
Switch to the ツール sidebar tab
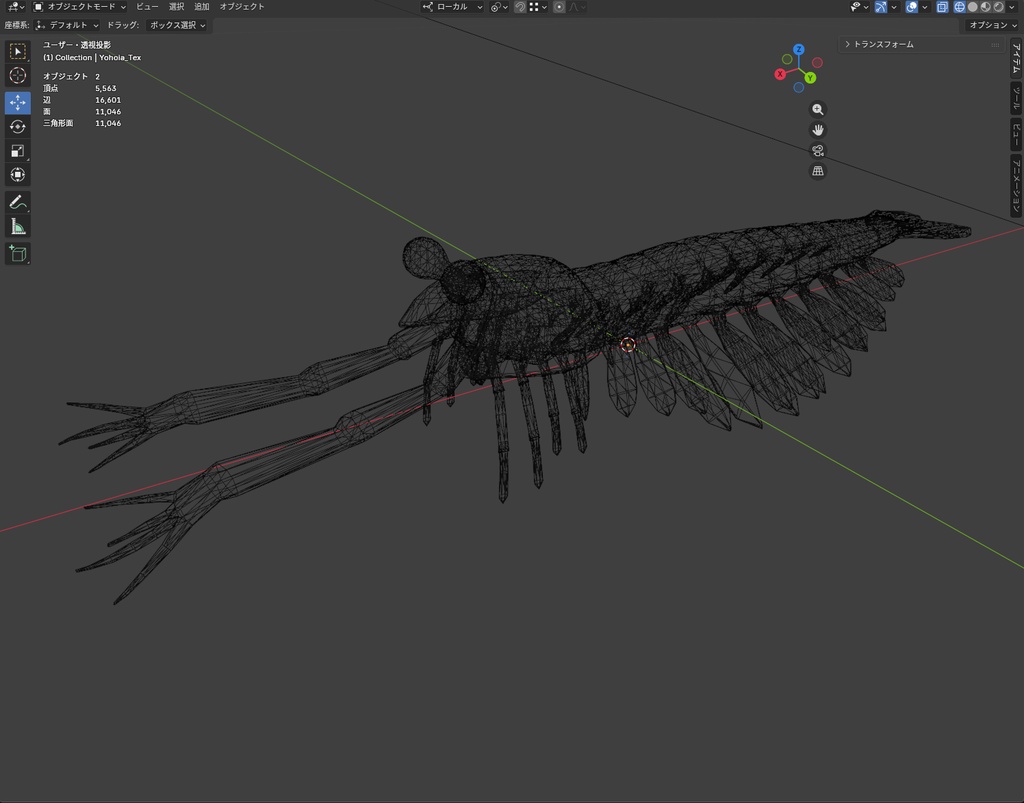(x=1016, y=99)
